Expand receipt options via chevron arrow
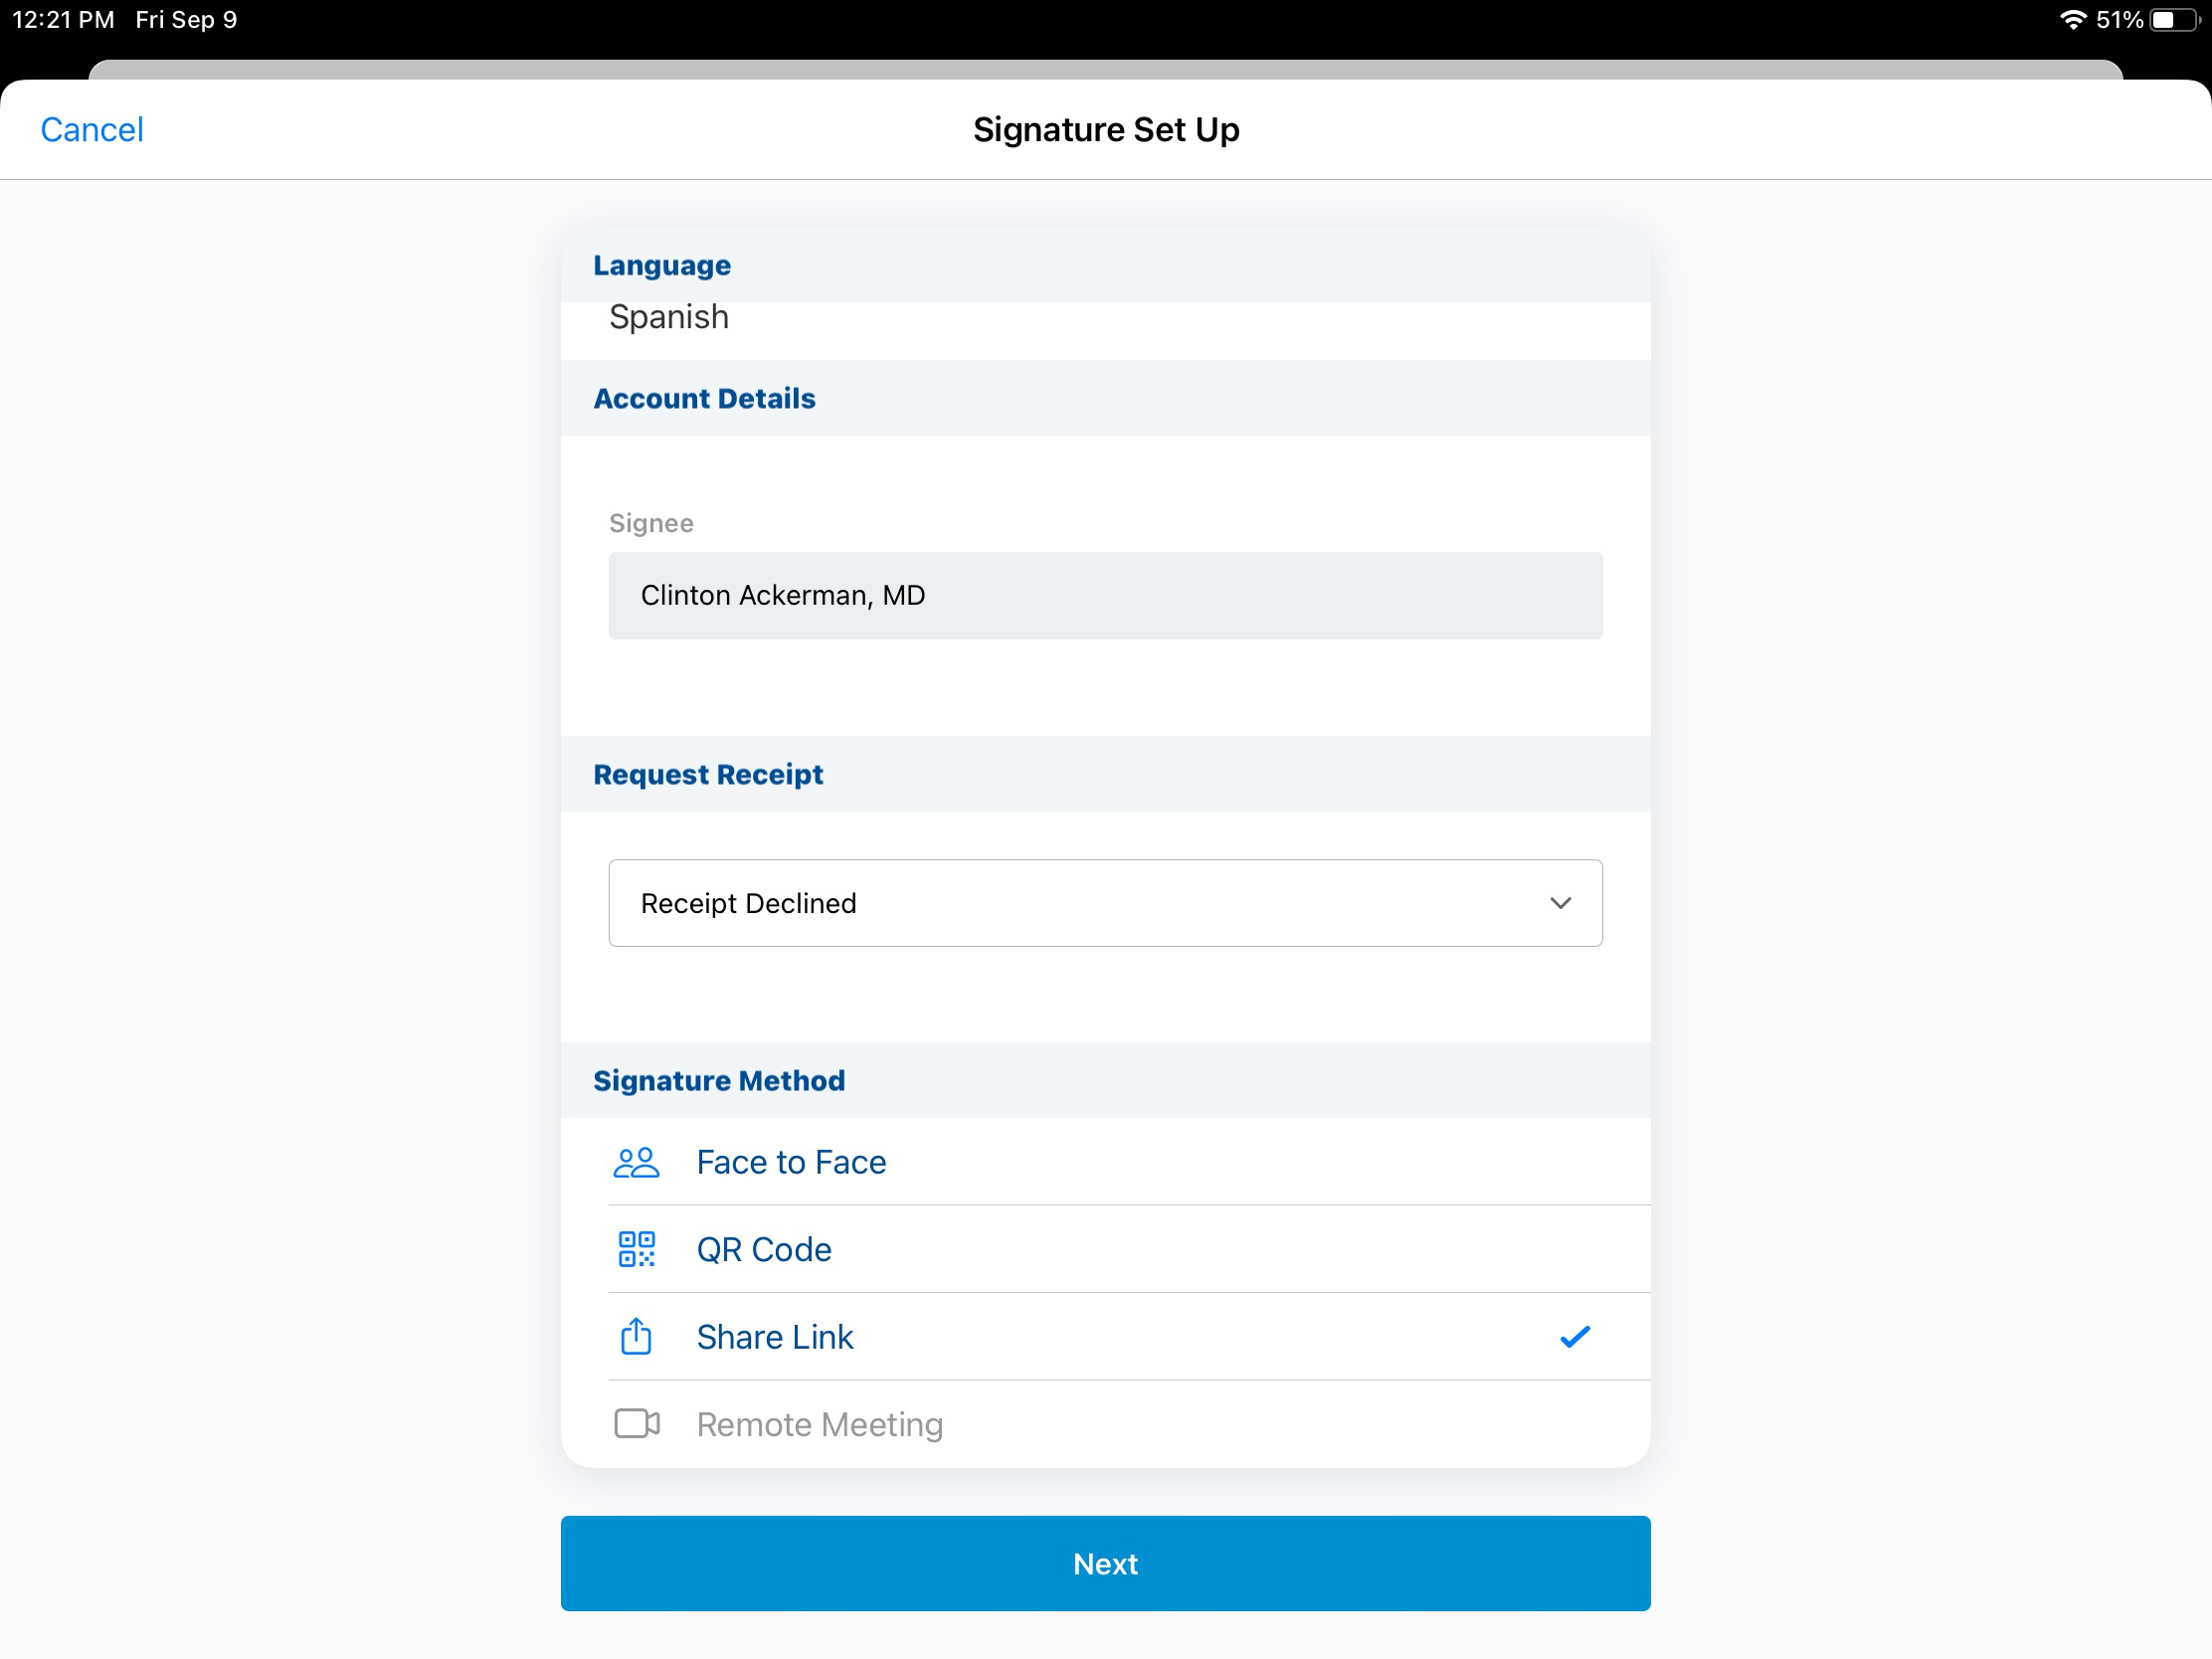This screenshot has width=2212, height=1659. [x=1560, y=903]
